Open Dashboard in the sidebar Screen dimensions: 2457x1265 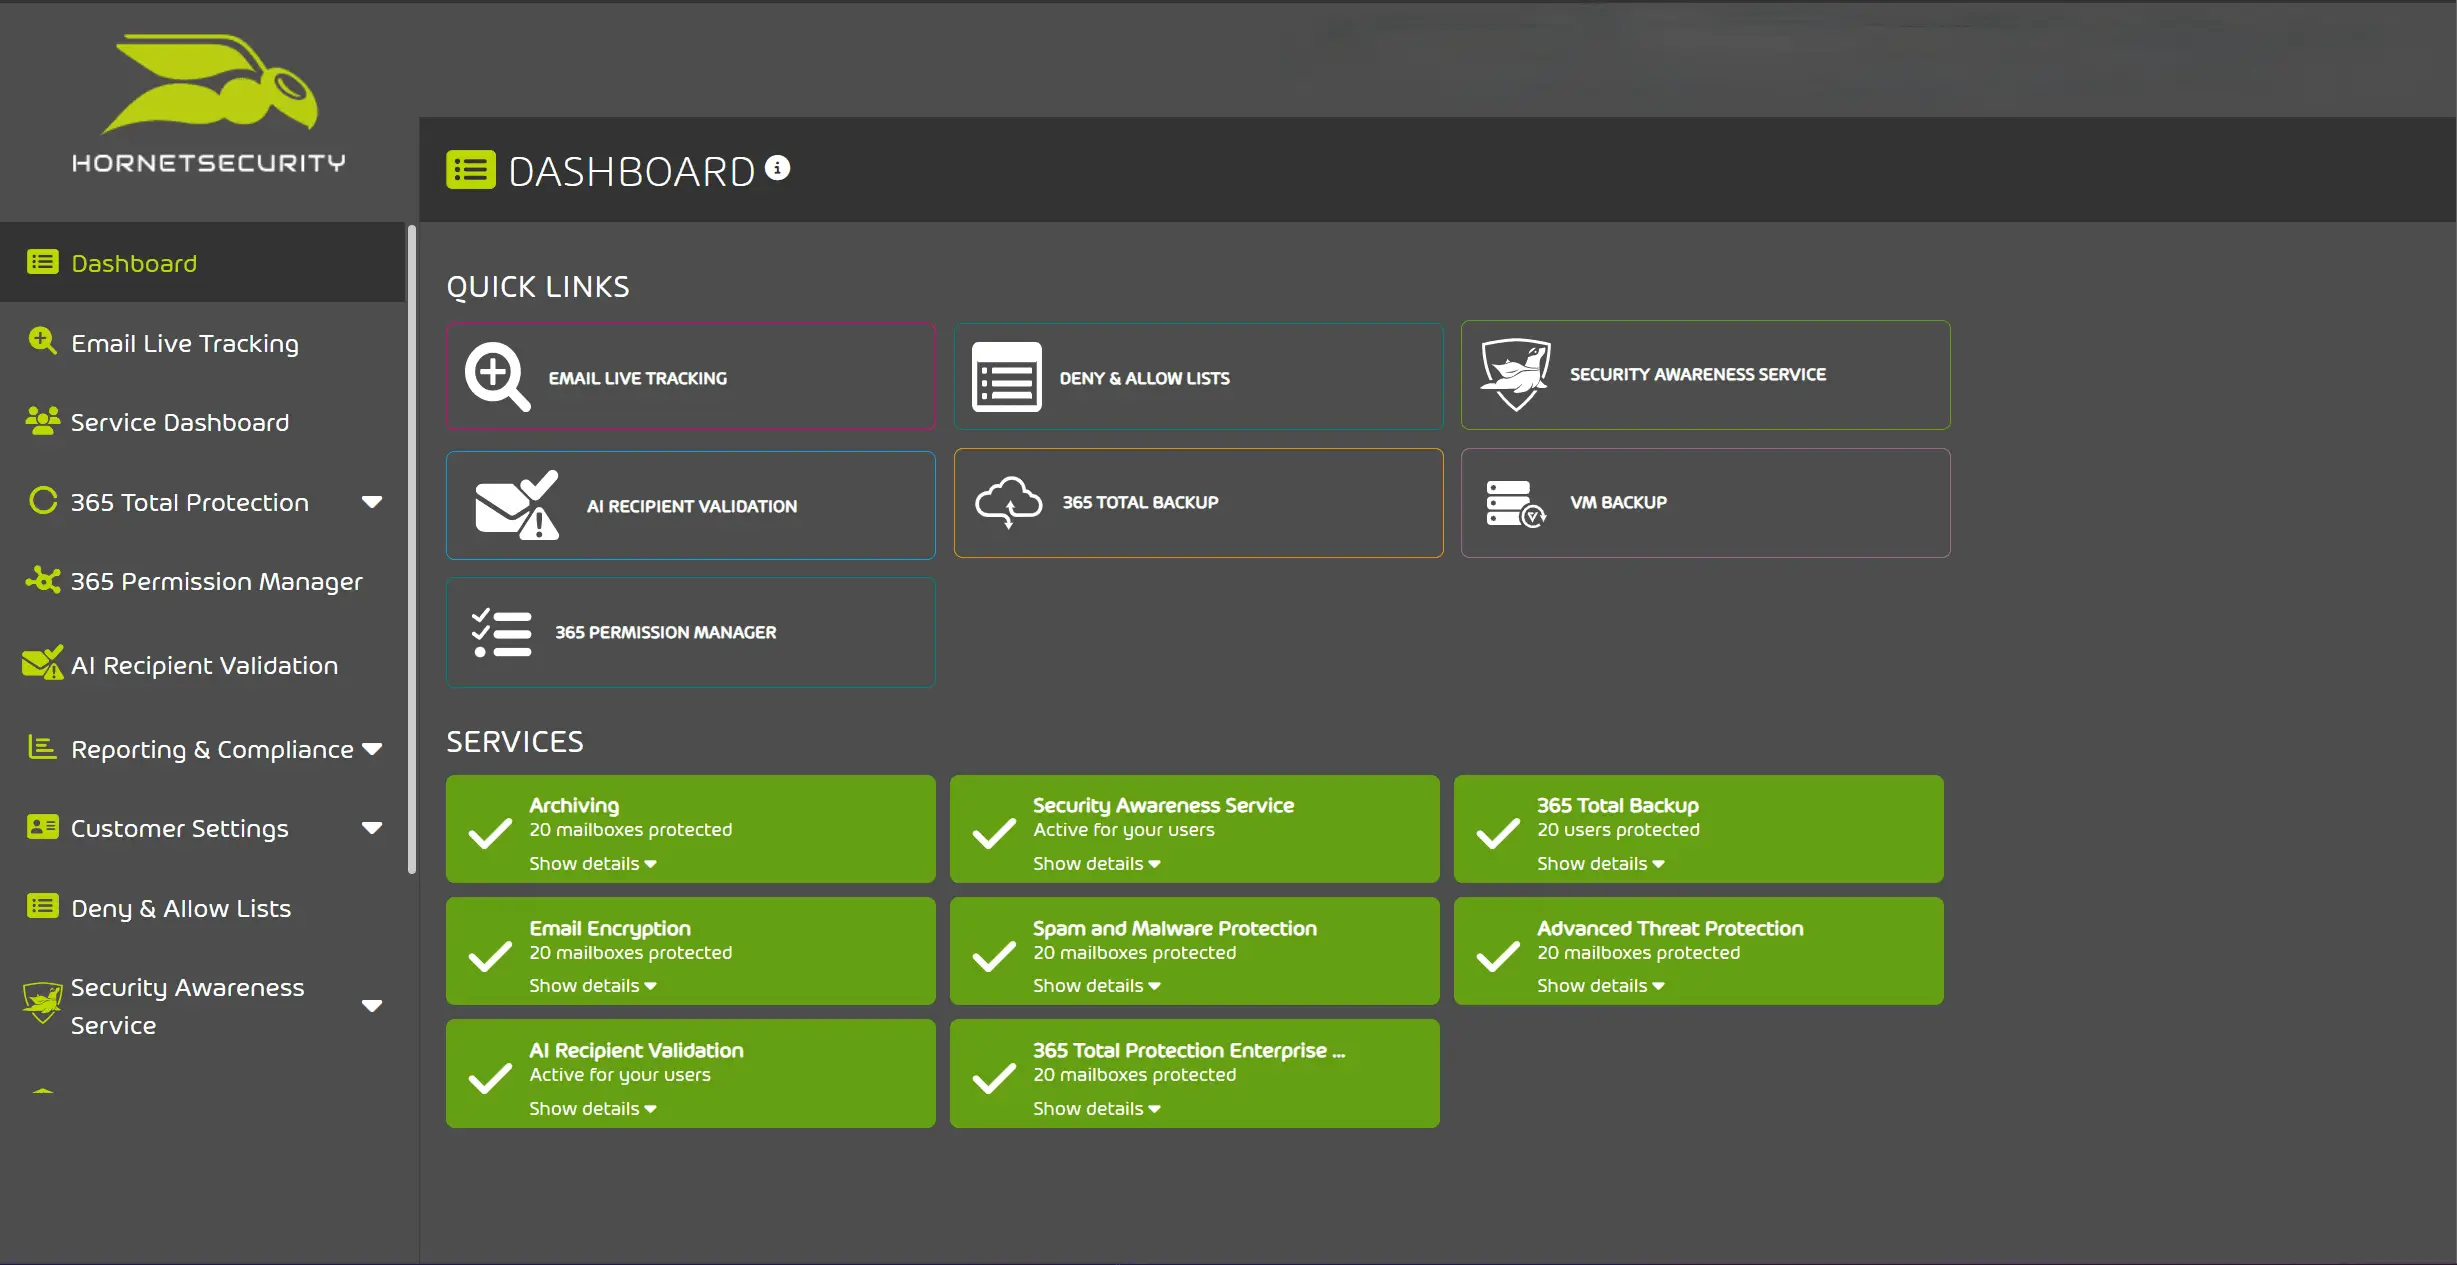coord(203,262)
